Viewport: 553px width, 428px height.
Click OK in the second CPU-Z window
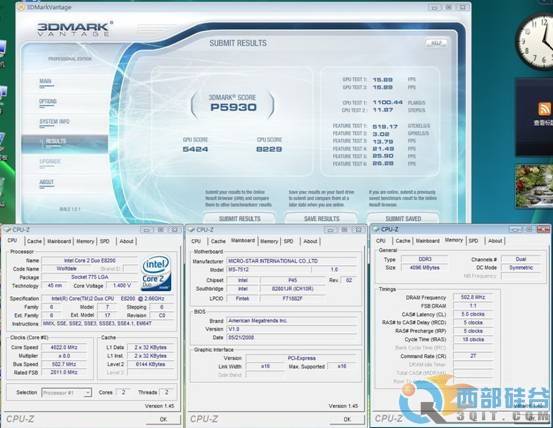point(347,419)
